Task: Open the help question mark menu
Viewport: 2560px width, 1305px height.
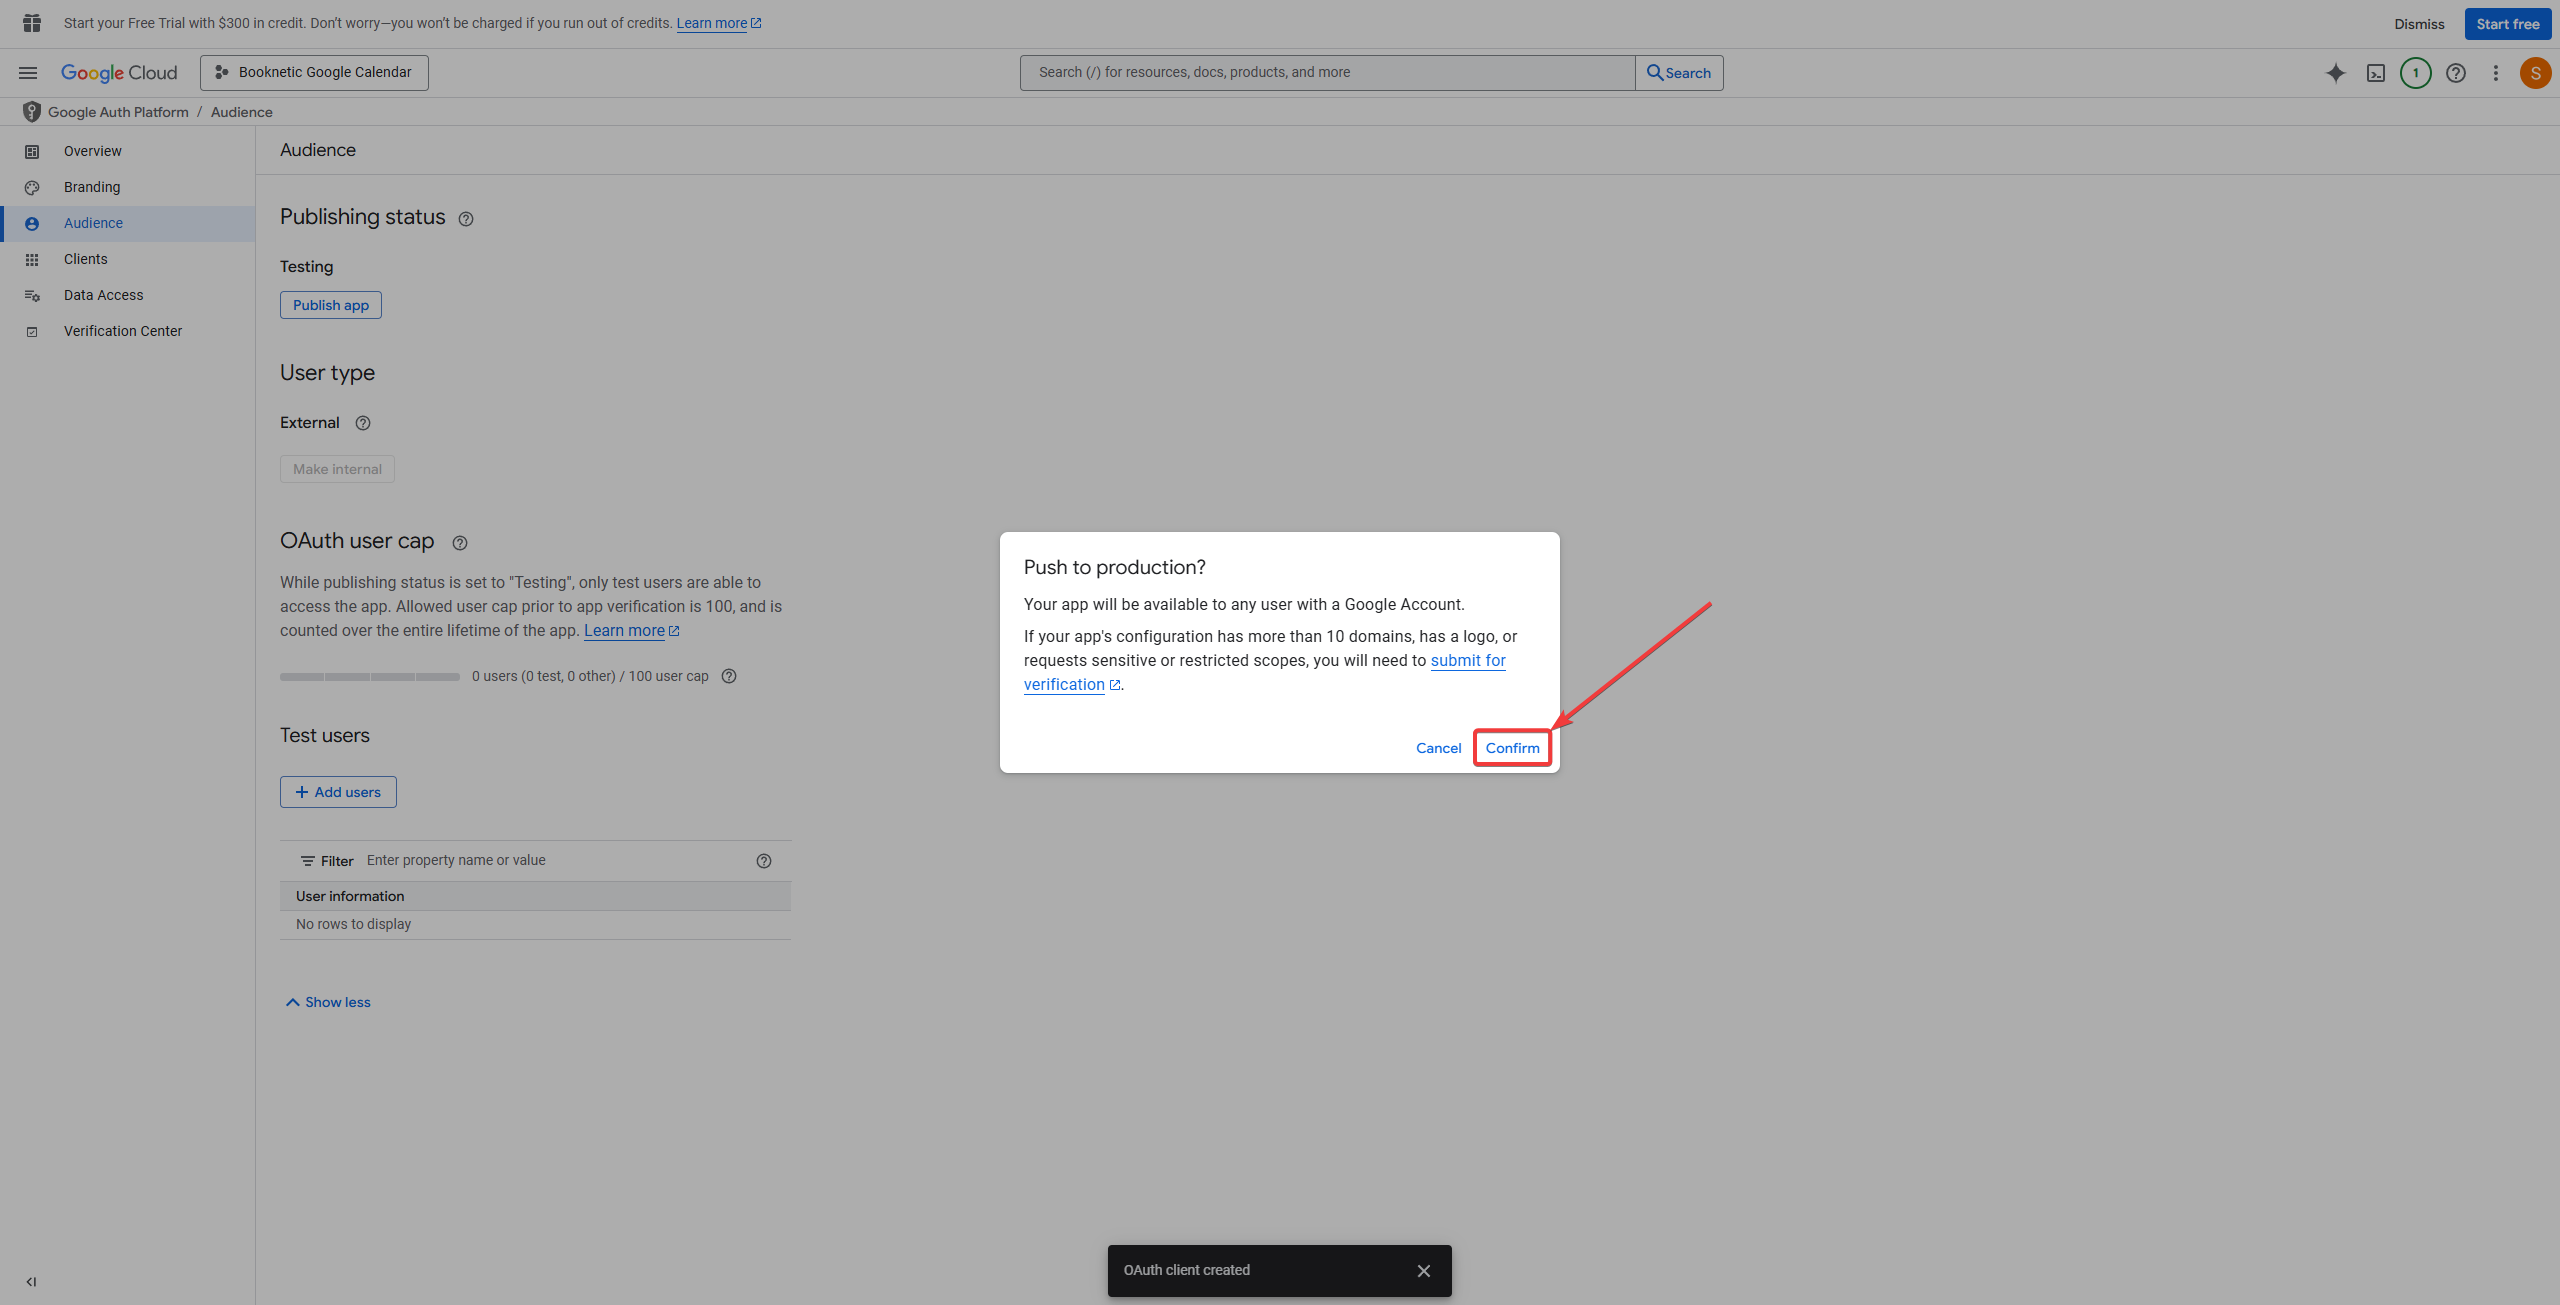Action: (2455, 73)
